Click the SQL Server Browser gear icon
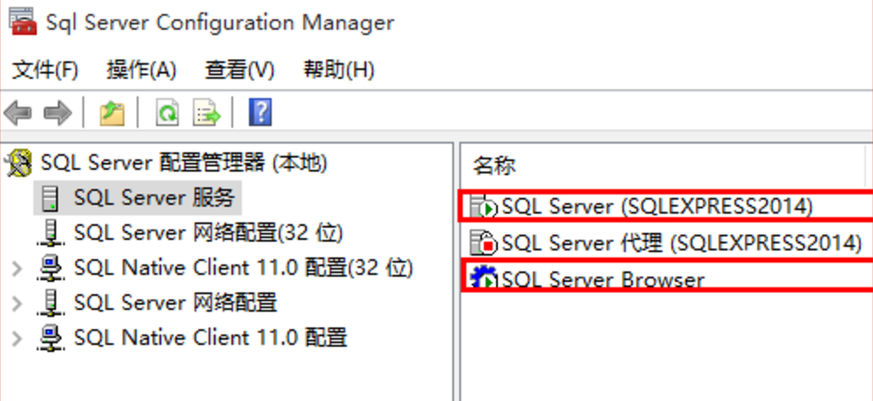873x401 pixels. (483, 278)
